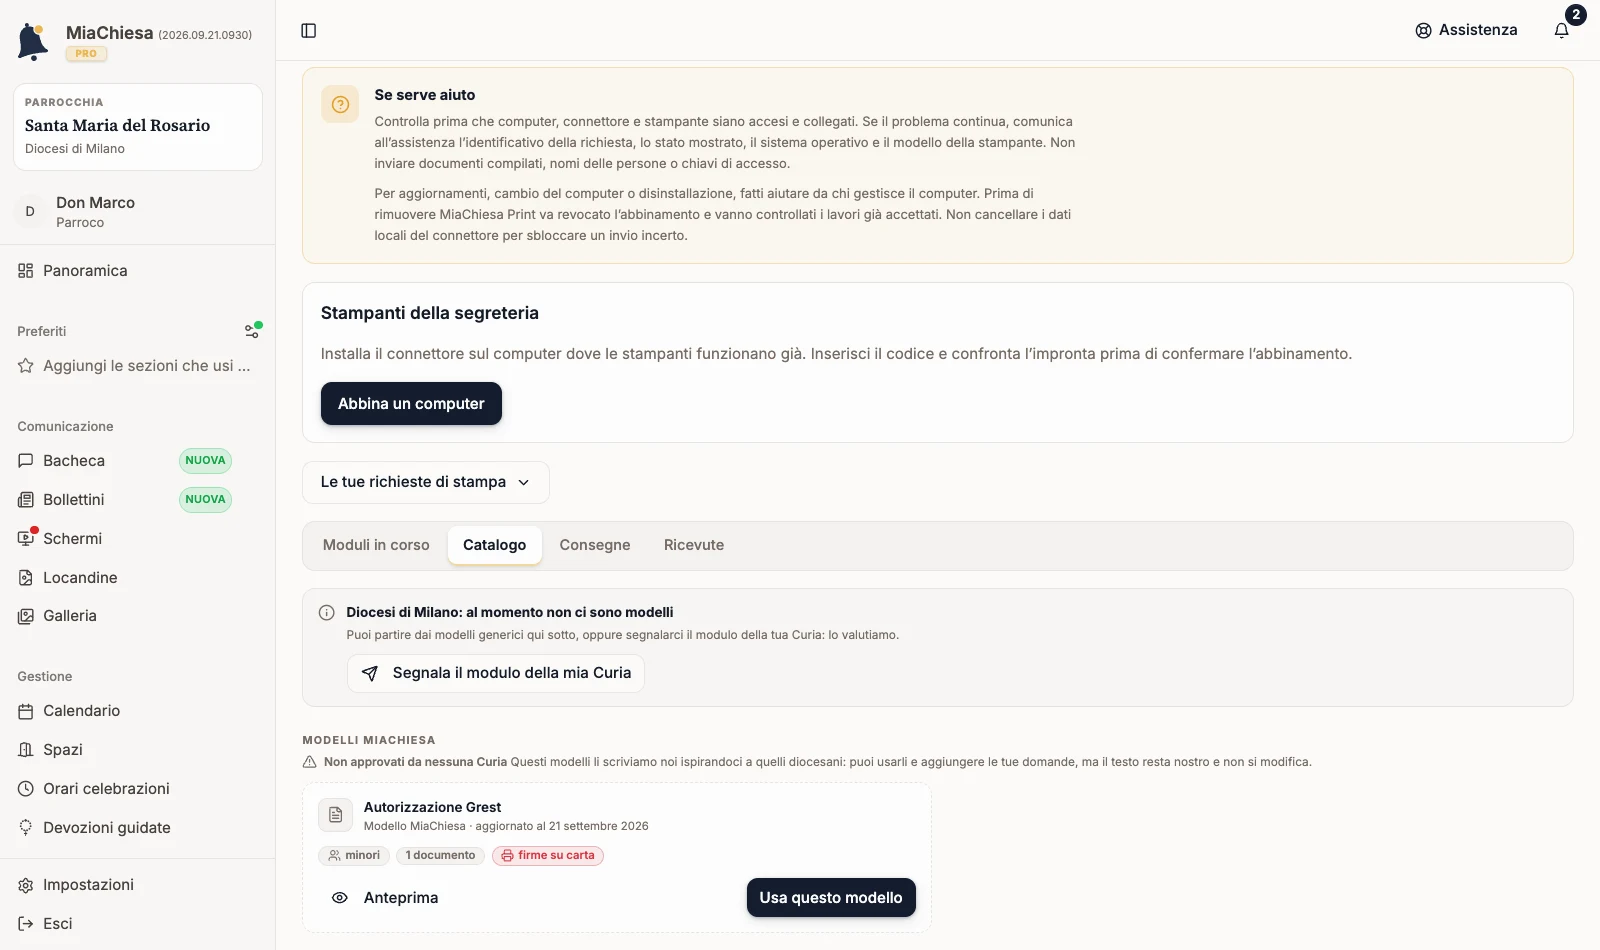Image resolution: width=1600 pixels, height=950 pixels.
Task: Show the Anteprima preview of Autorizzazione Grest
Action: click(385, 898)
